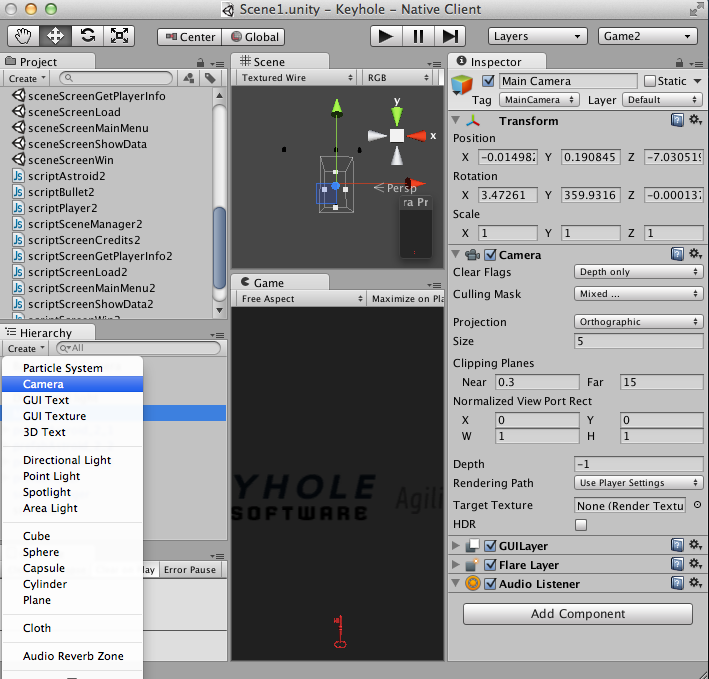Disable the Audio Listener component checkbox
Image resolution: width=709 pixels, height=679 pixels.
[490, 584]
